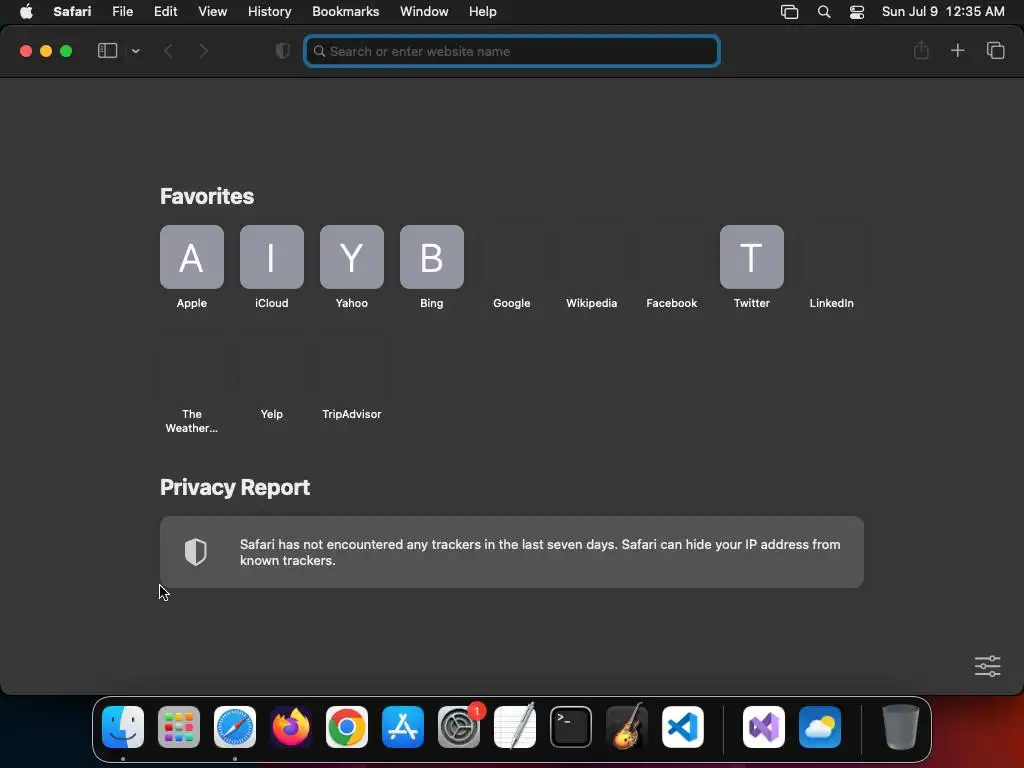Viewport: 1024px width, 768px height.
Task: Open the iCloud favorite tile
Action: (272, 257)
